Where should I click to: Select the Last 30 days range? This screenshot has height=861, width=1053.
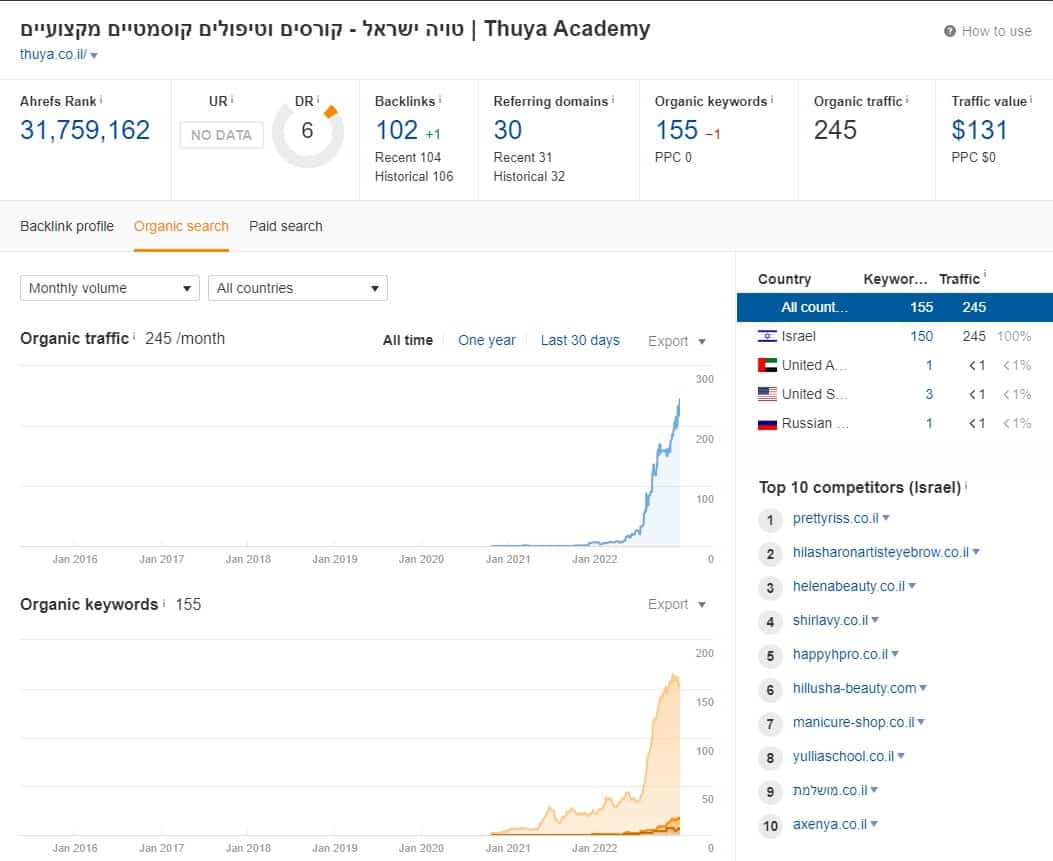point(580,341)
